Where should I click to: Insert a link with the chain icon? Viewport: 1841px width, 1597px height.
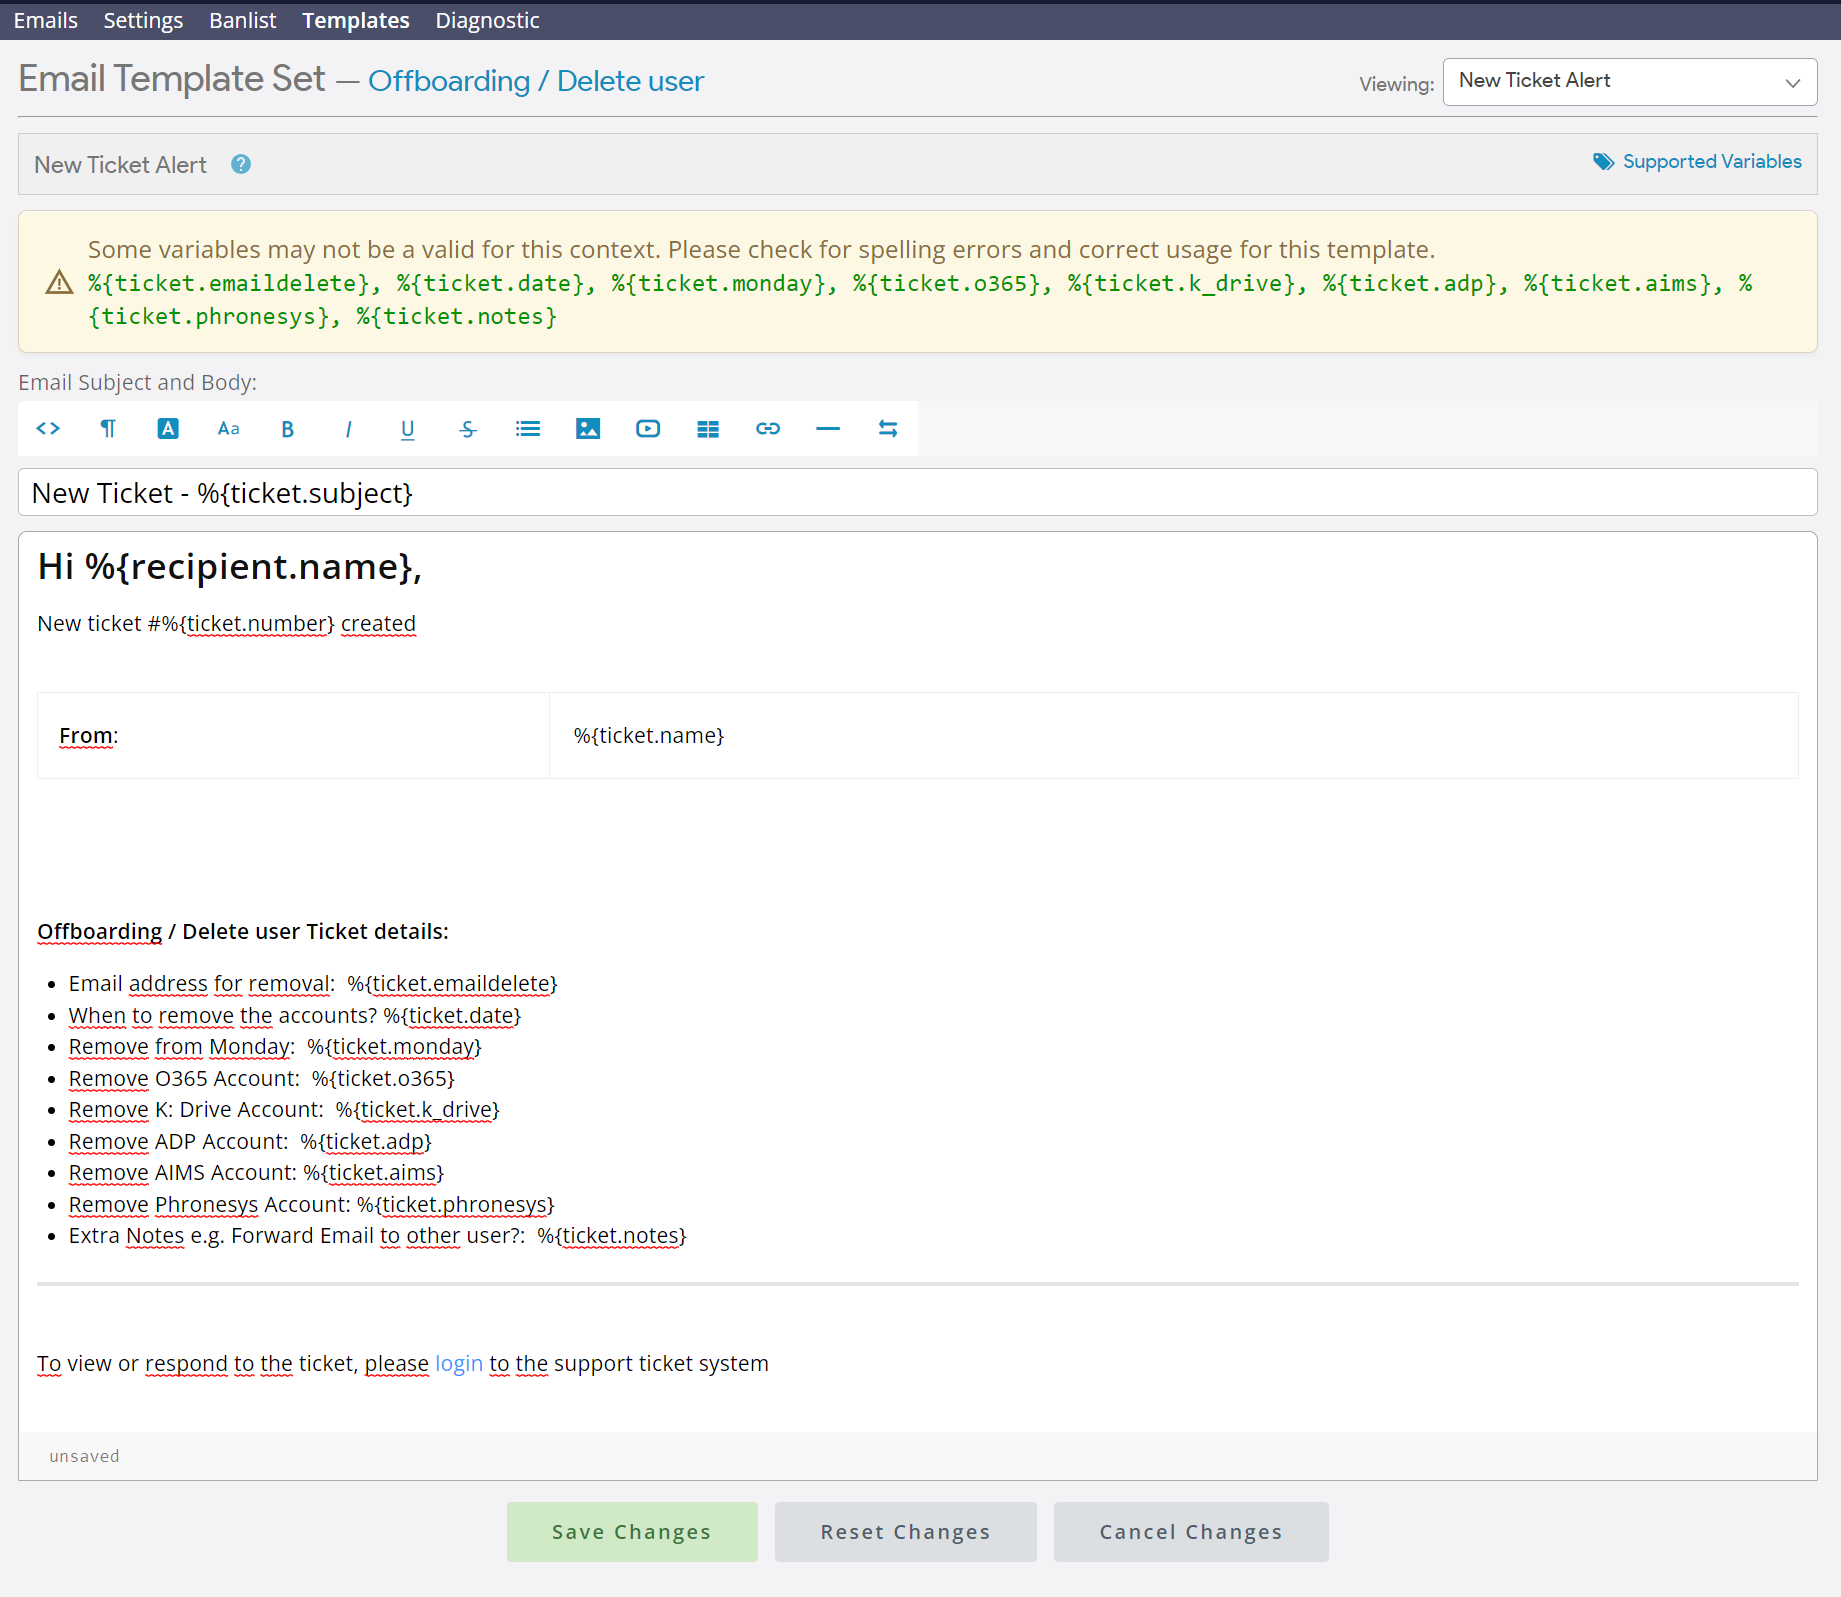pos(768,429)
